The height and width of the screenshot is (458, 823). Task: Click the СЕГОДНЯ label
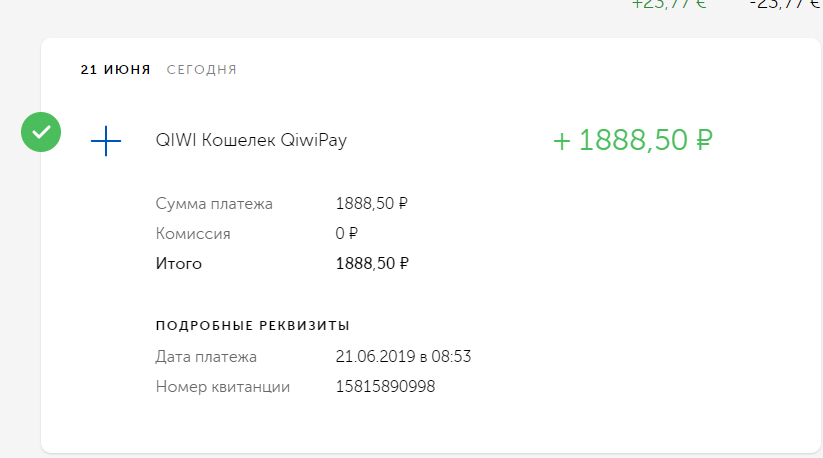pyautogui.click(x=202, y=70)
